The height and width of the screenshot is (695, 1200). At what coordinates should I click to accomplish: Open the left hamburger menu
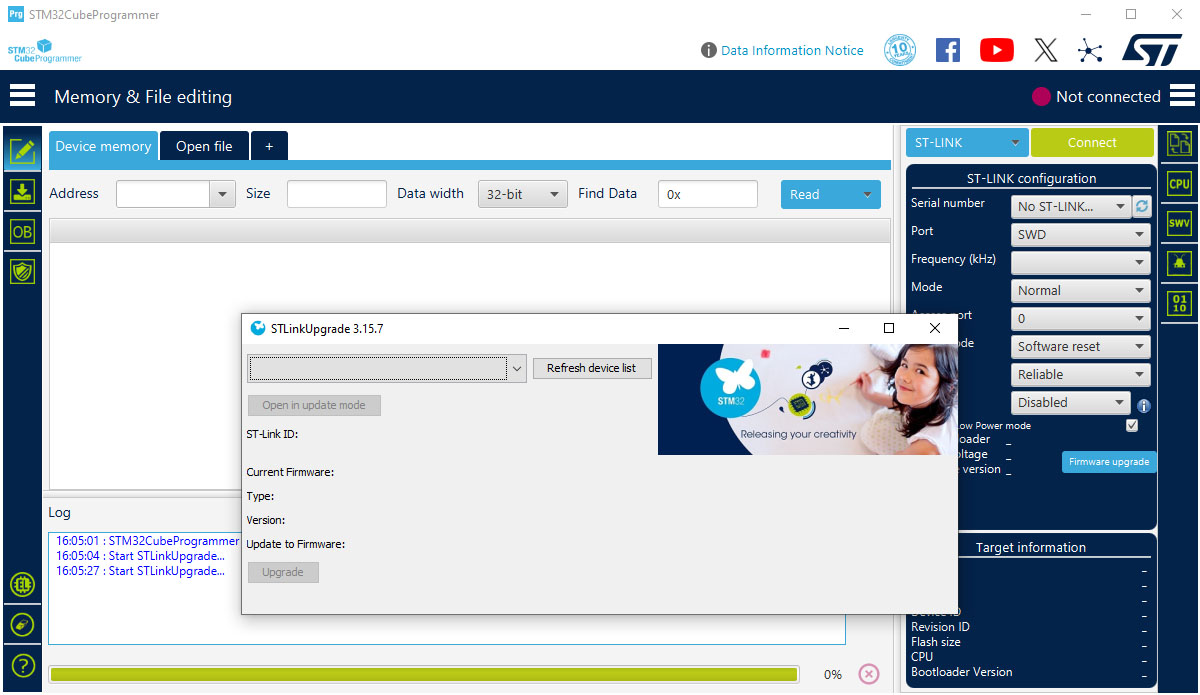coord(22,96)
